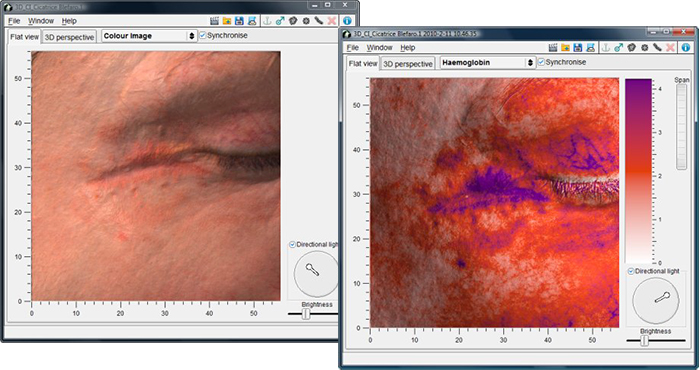Click floppy-disk save icon in Haemoglobin window
Viewport: 700px width, 370px height.
point(578,47)
